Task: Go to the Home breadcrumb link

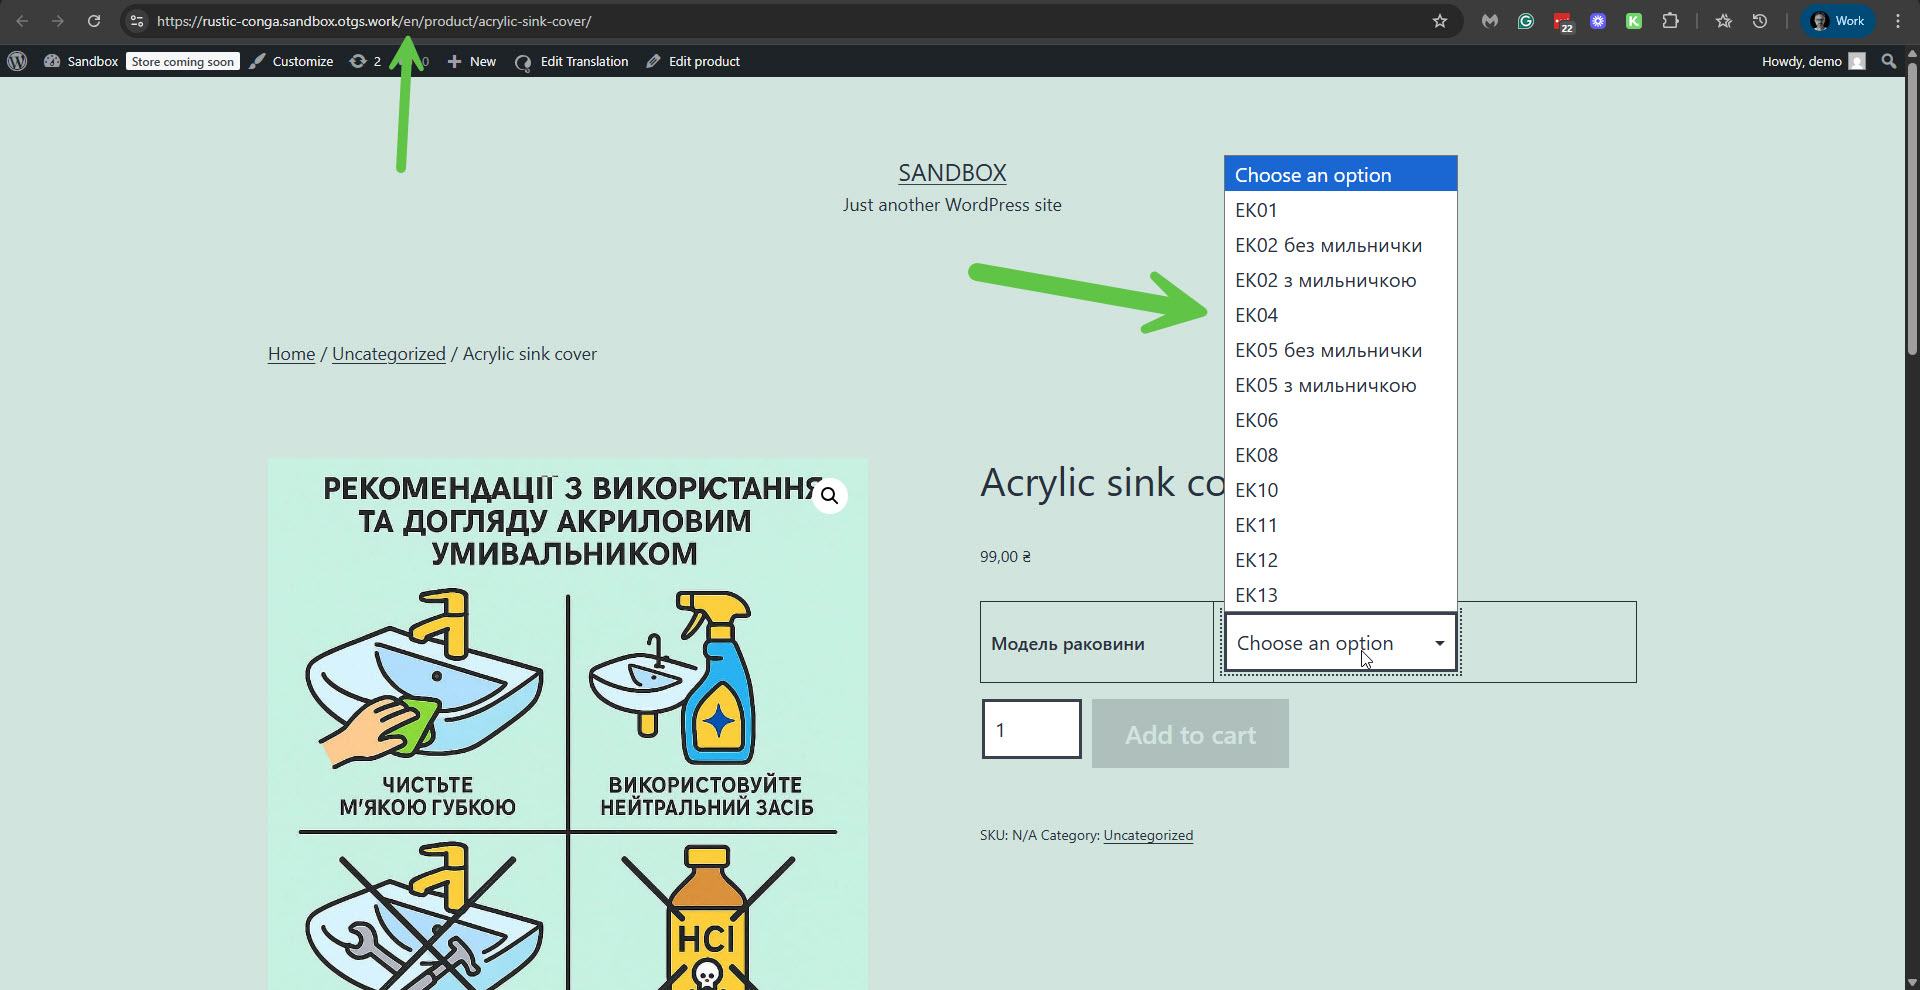Action: pos(291,354)
